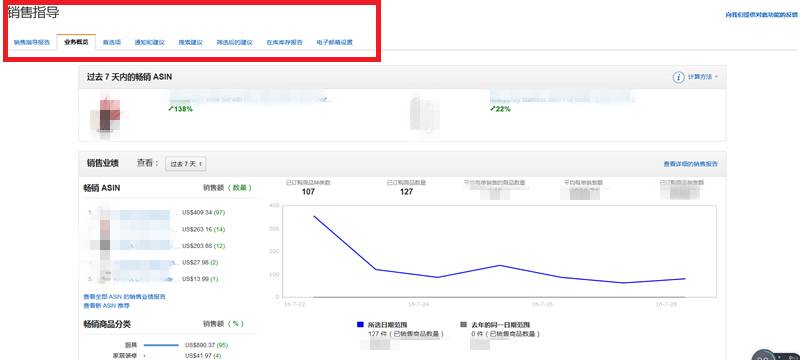Screen dimensions: 800x360
Task: Open the 过去7天 date range dropdown
Action: [186, 164]
